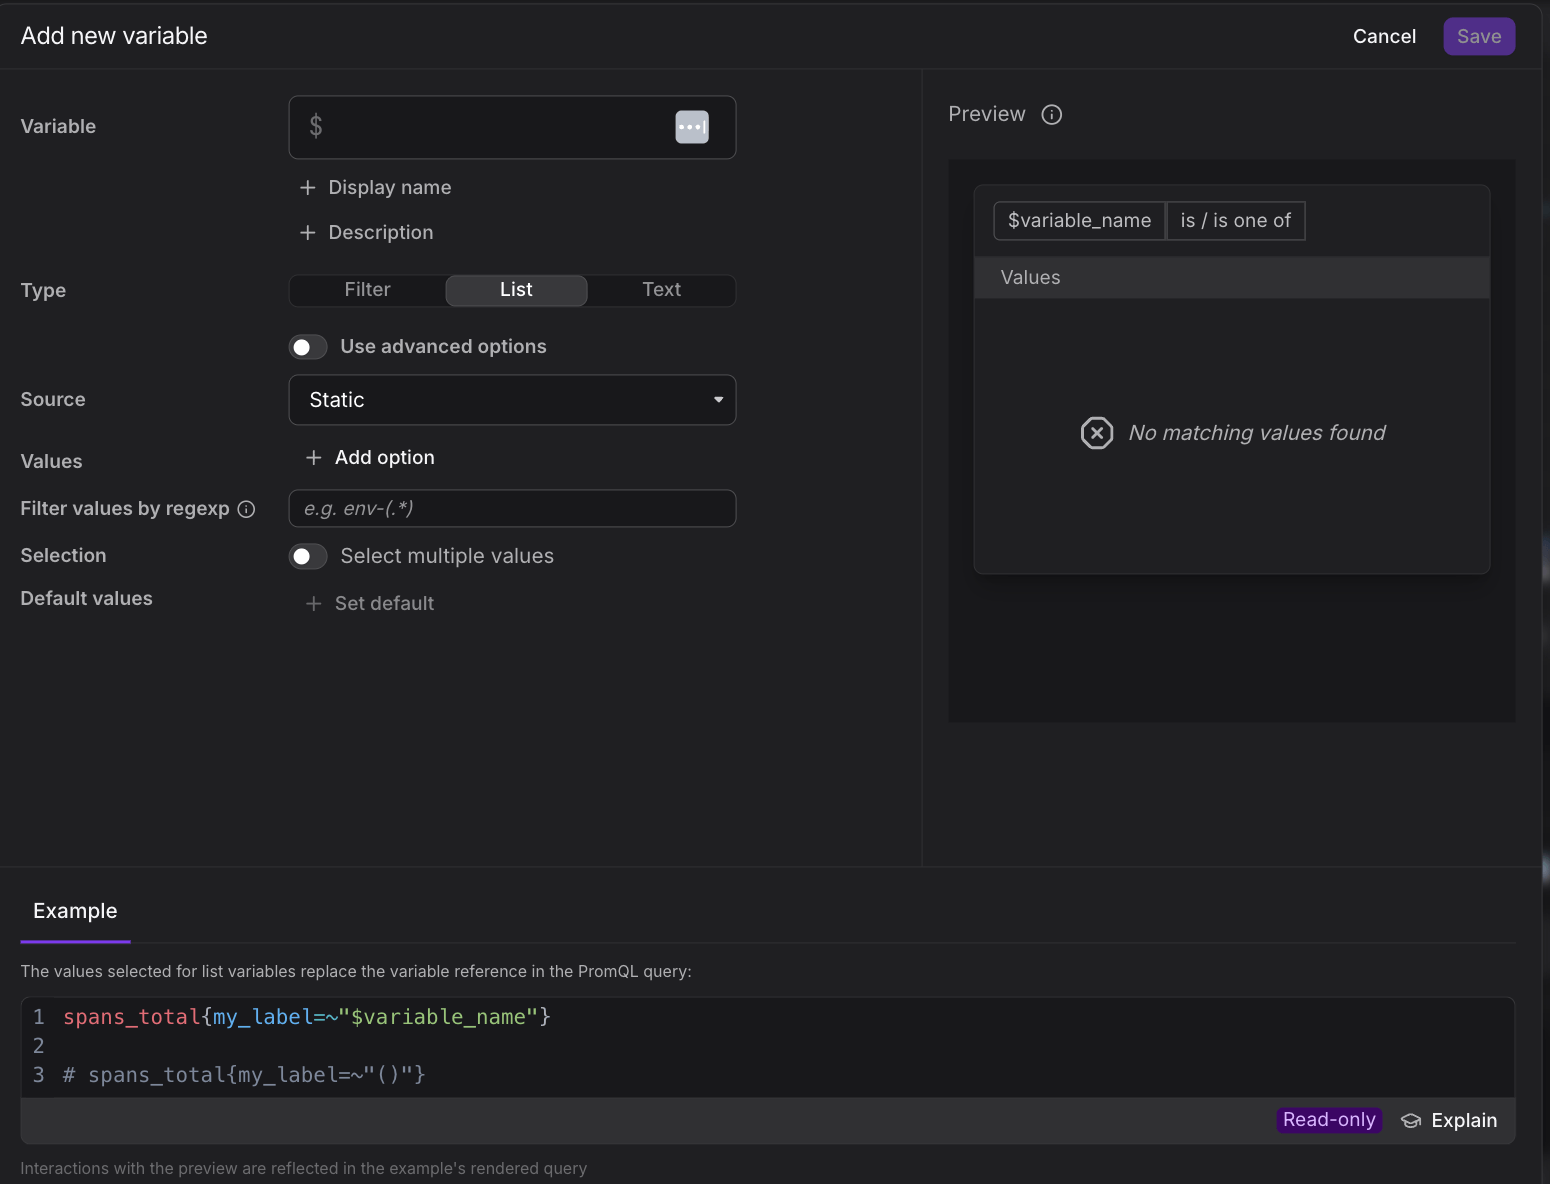Click the graduation cap Explain icon
Viewport: 1550px width, 1184px height.
pos(1411,1121)
